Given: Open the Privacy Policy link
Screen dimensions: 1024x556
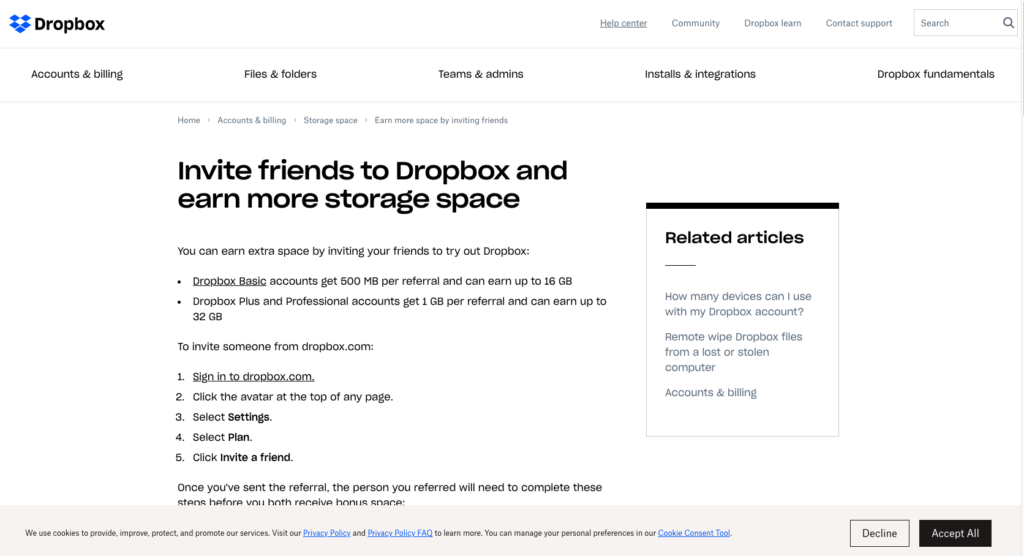Looking at the screenshot, I should click(327, 533).
